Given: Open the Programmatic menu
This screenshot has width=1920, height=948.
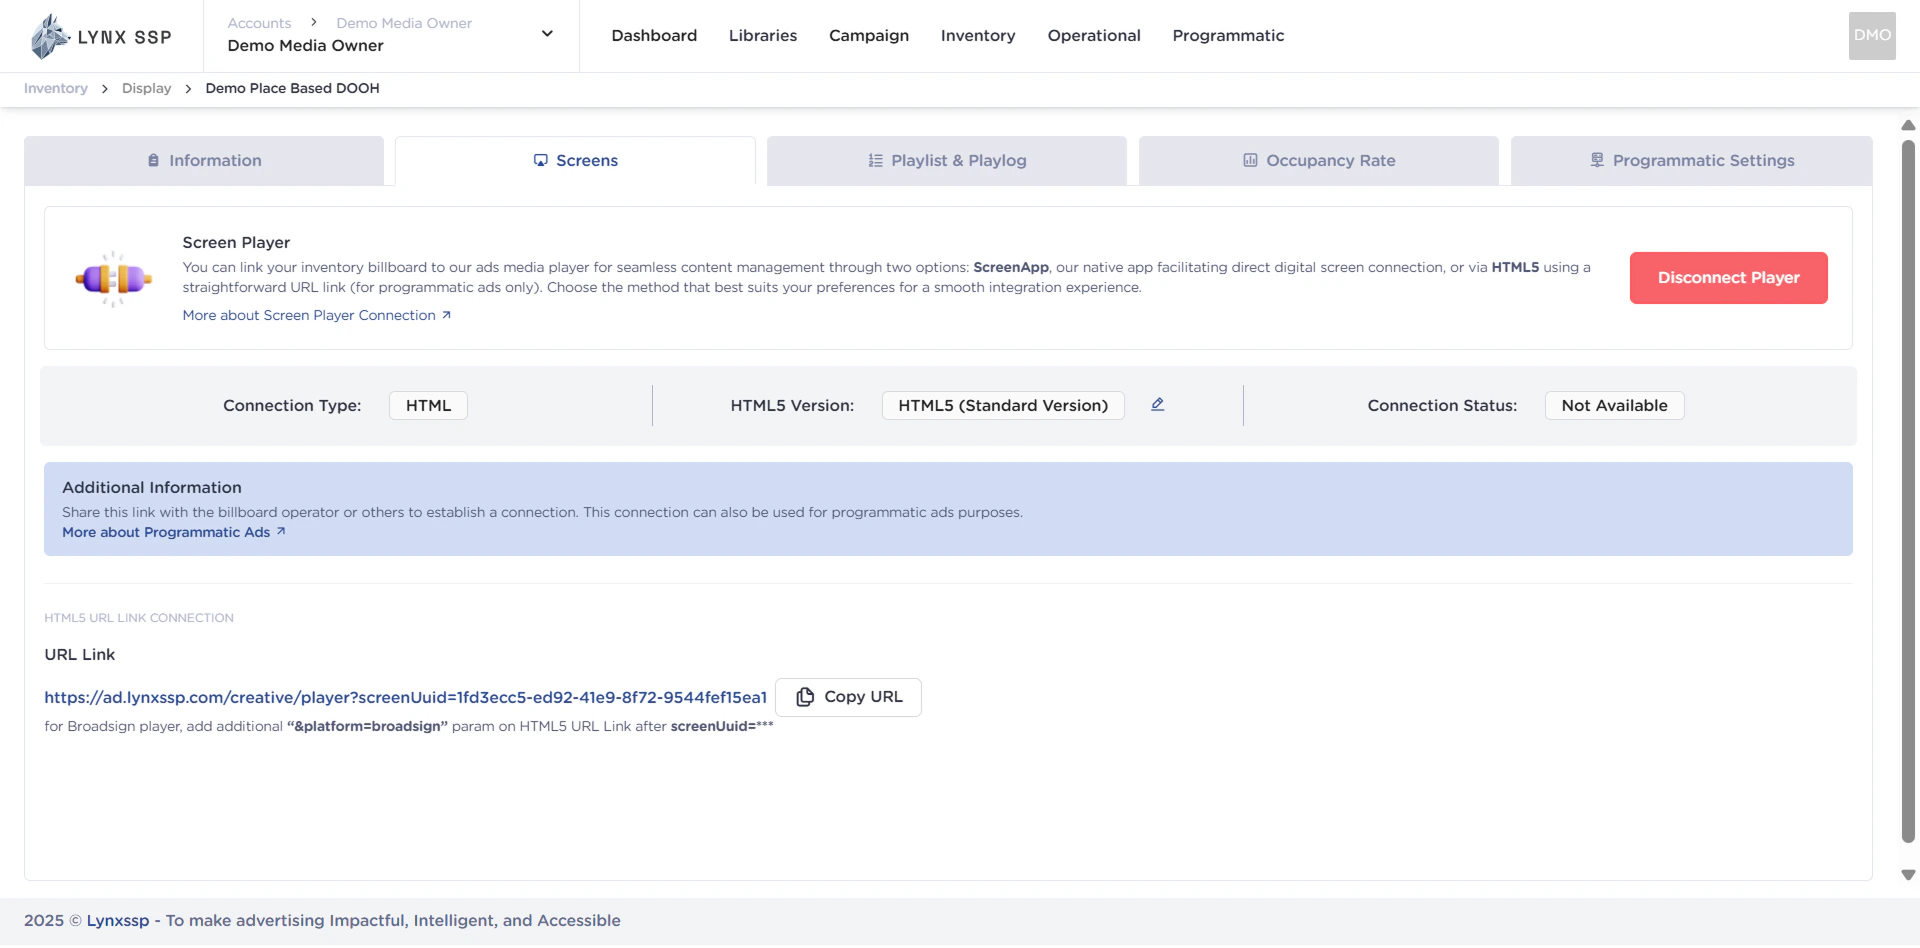Looking at the screenshot, I should (x=1228, y=36).
